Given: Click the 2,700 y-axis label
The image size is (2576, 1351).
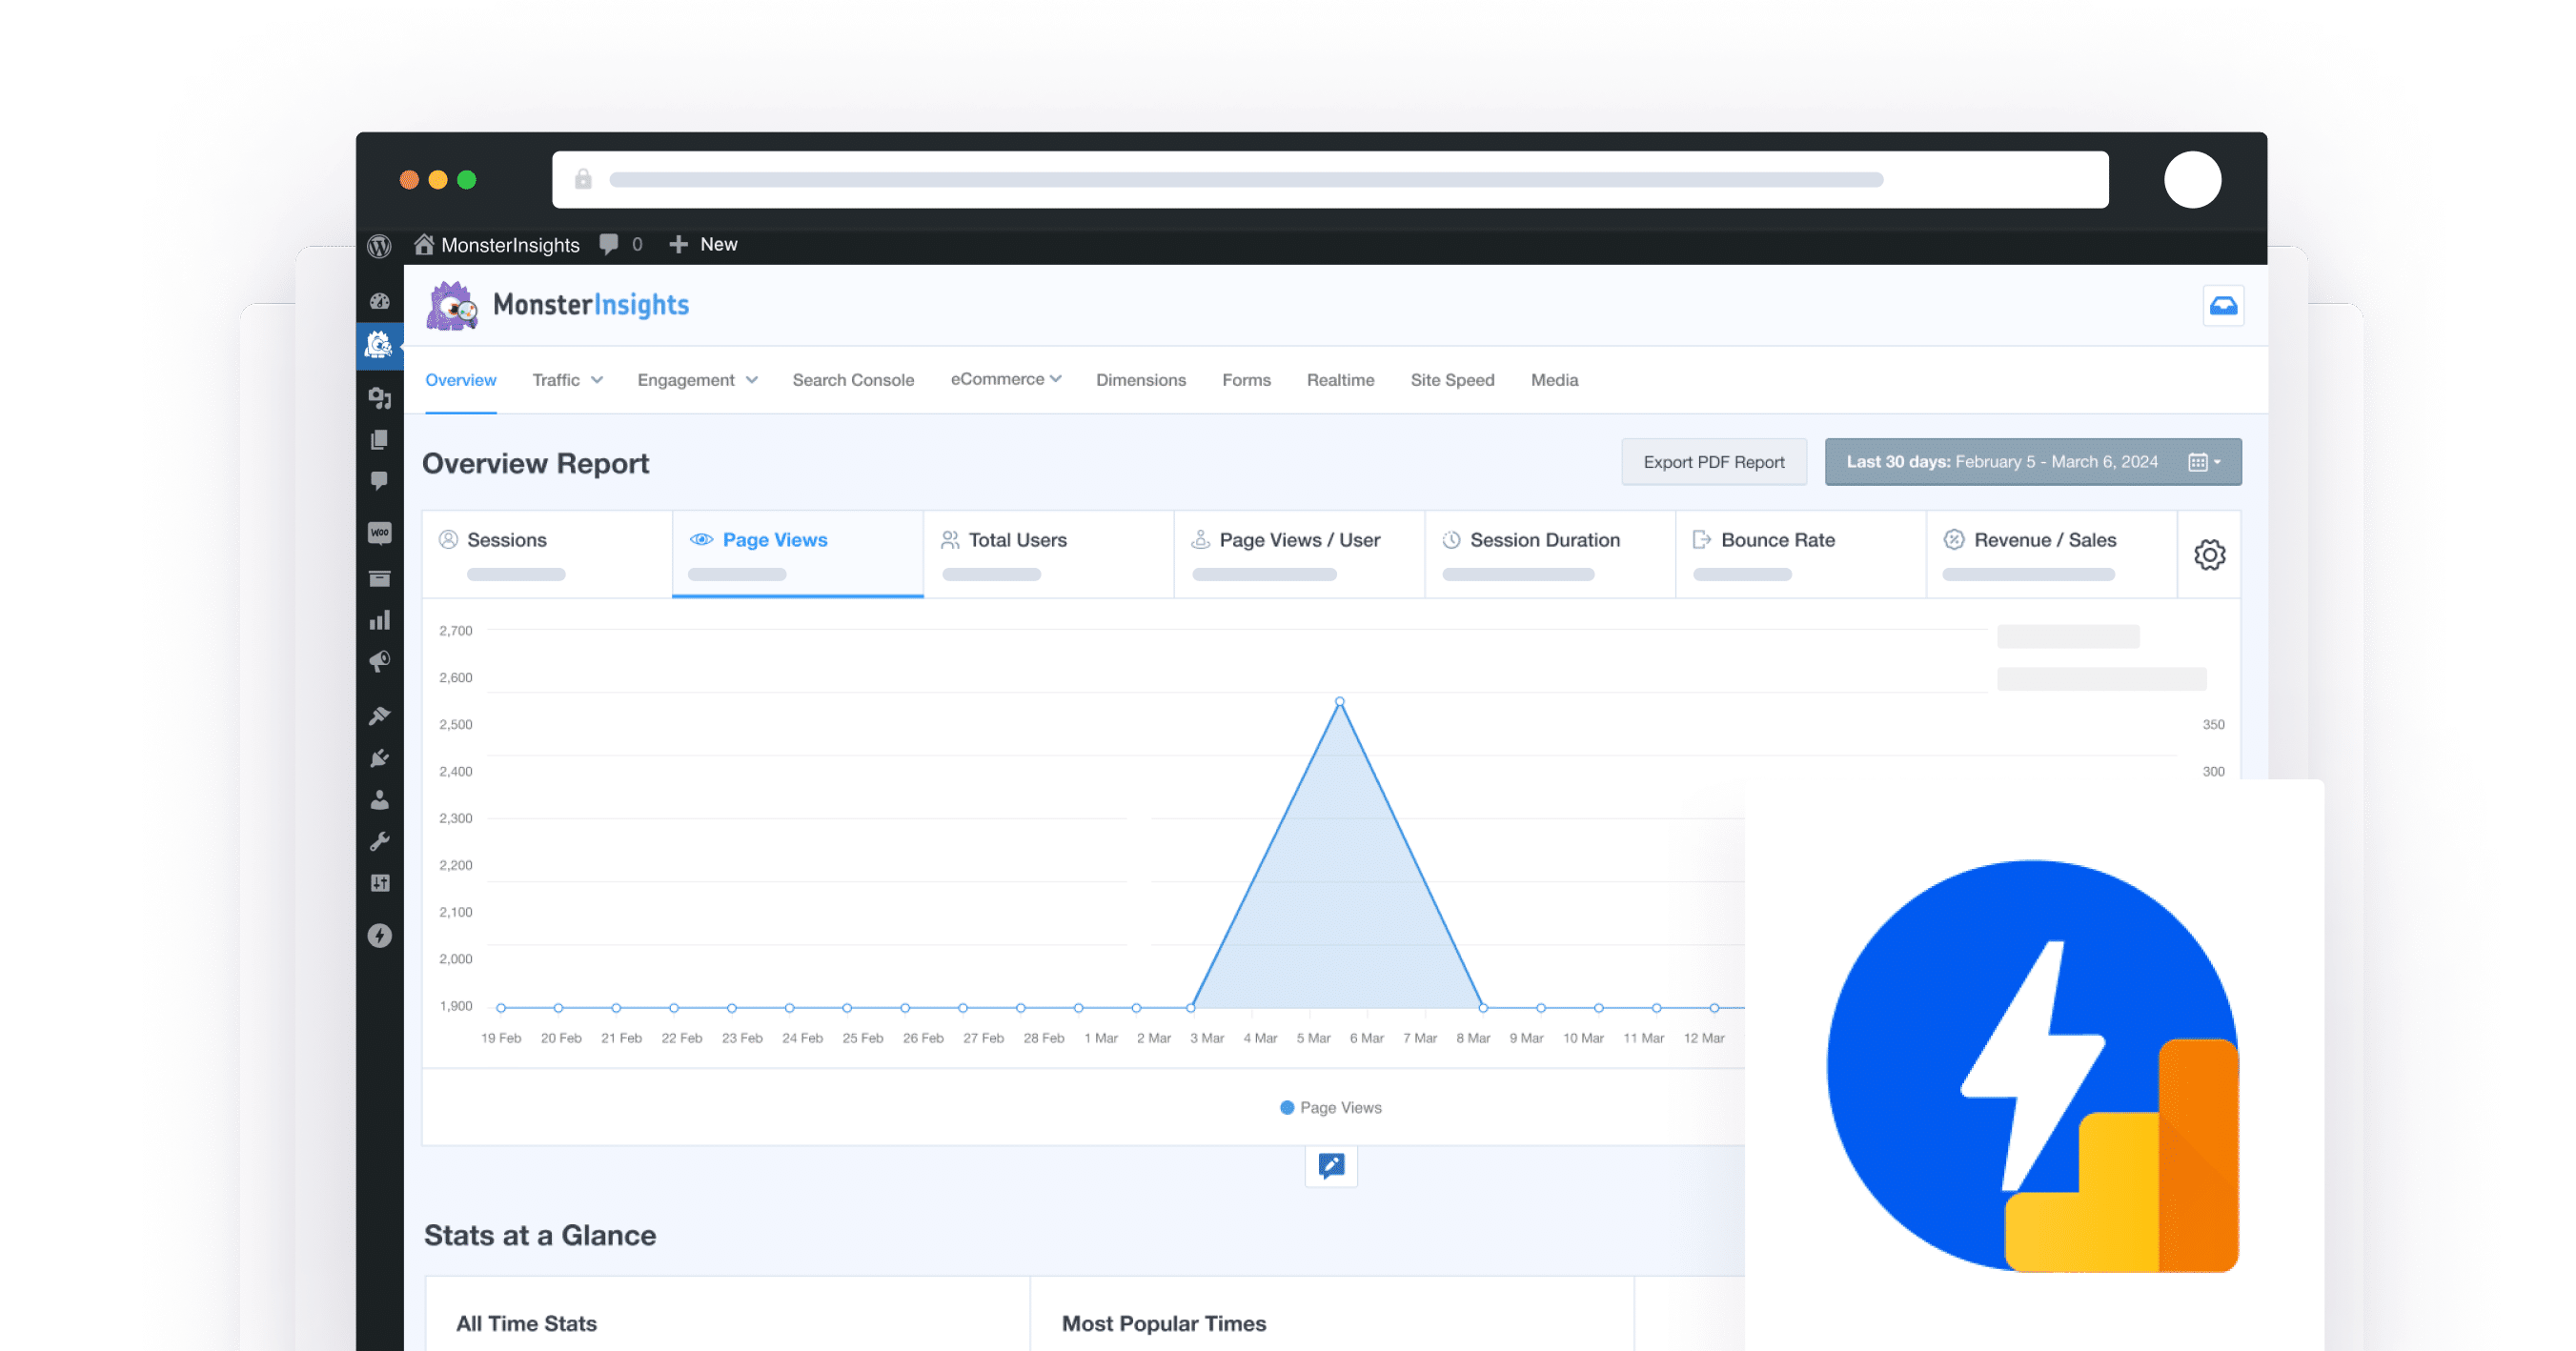Looking at the screenshot, I should pyautogui.click(x=455, y=631).
